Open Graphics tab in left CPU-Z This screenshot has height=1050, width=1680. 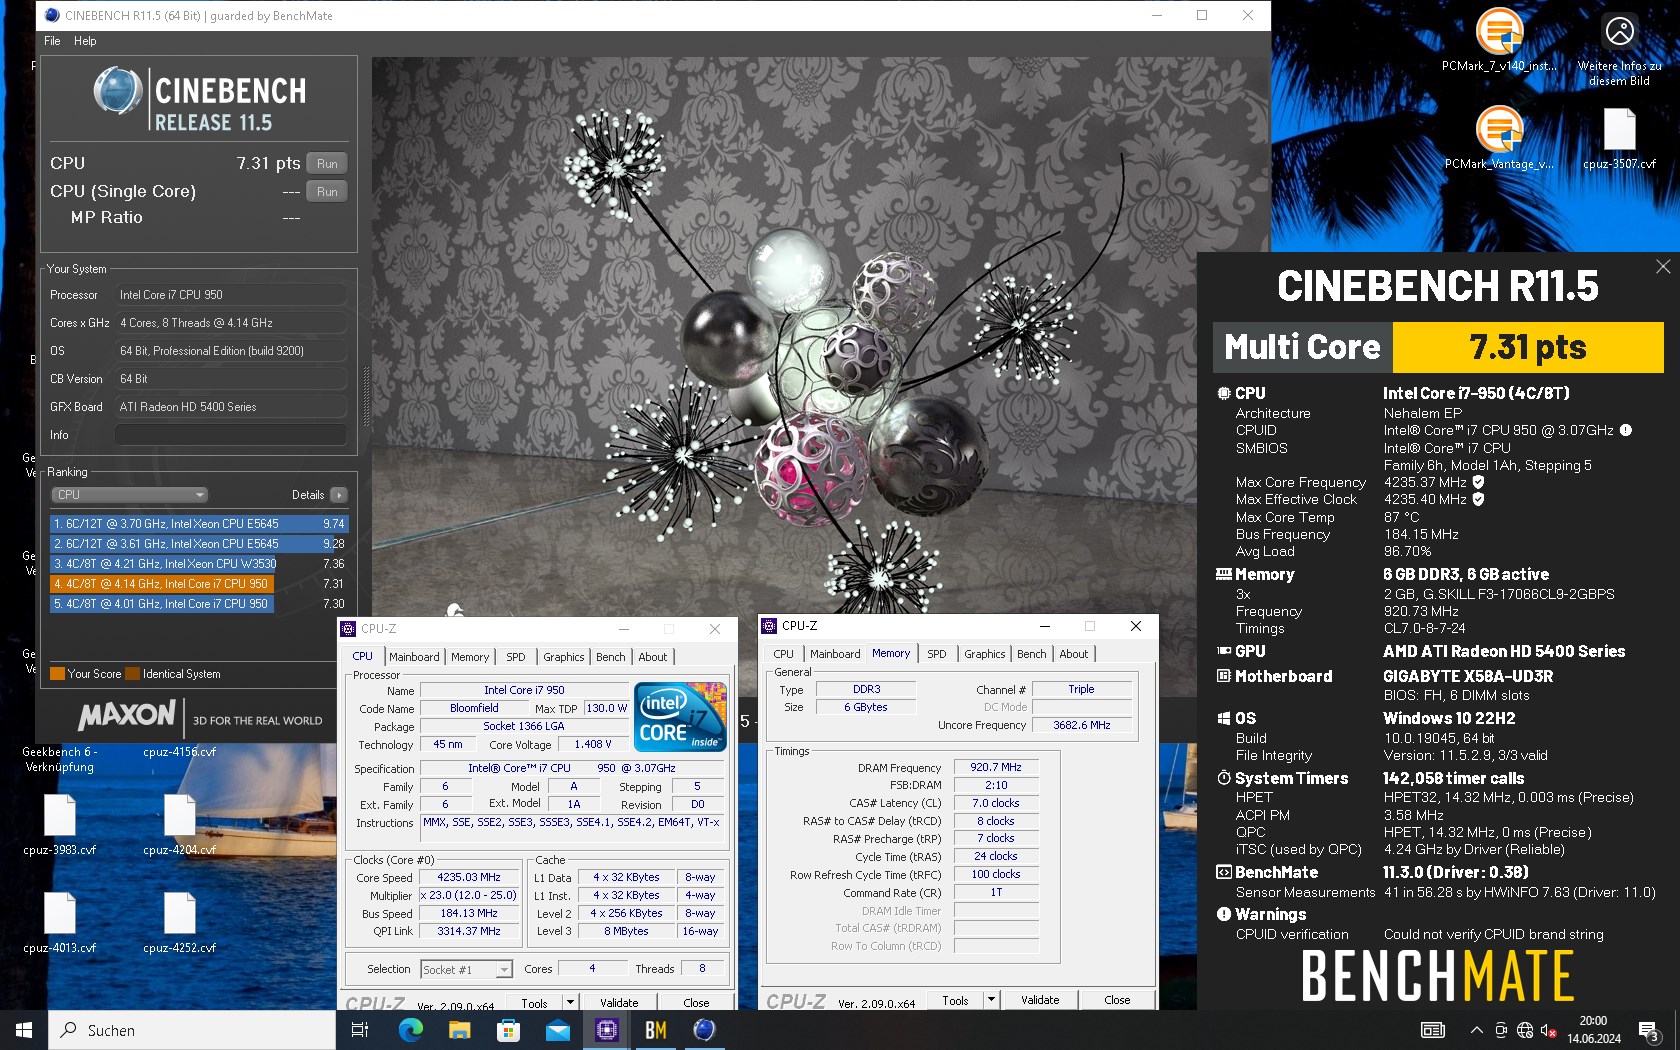coord(564,657)
